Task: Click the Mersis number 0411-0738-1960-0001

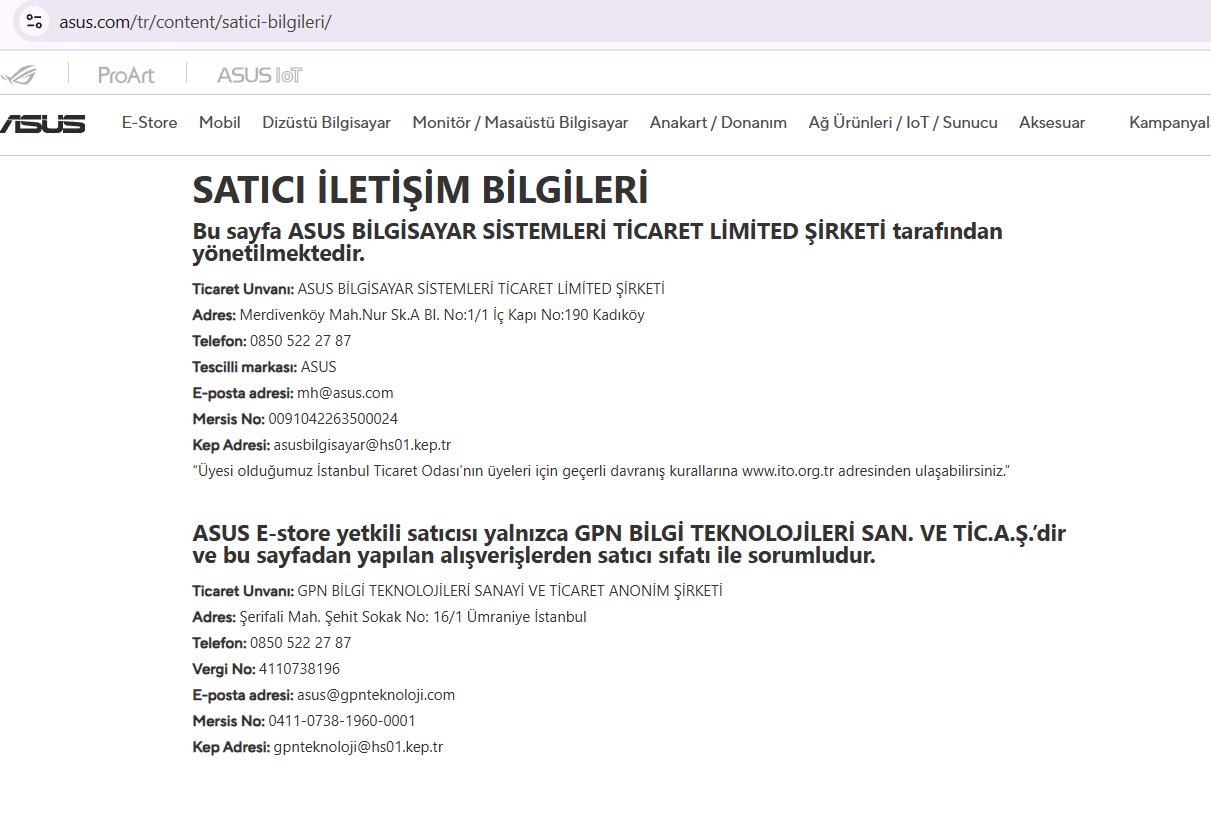Action: point(342,721)
